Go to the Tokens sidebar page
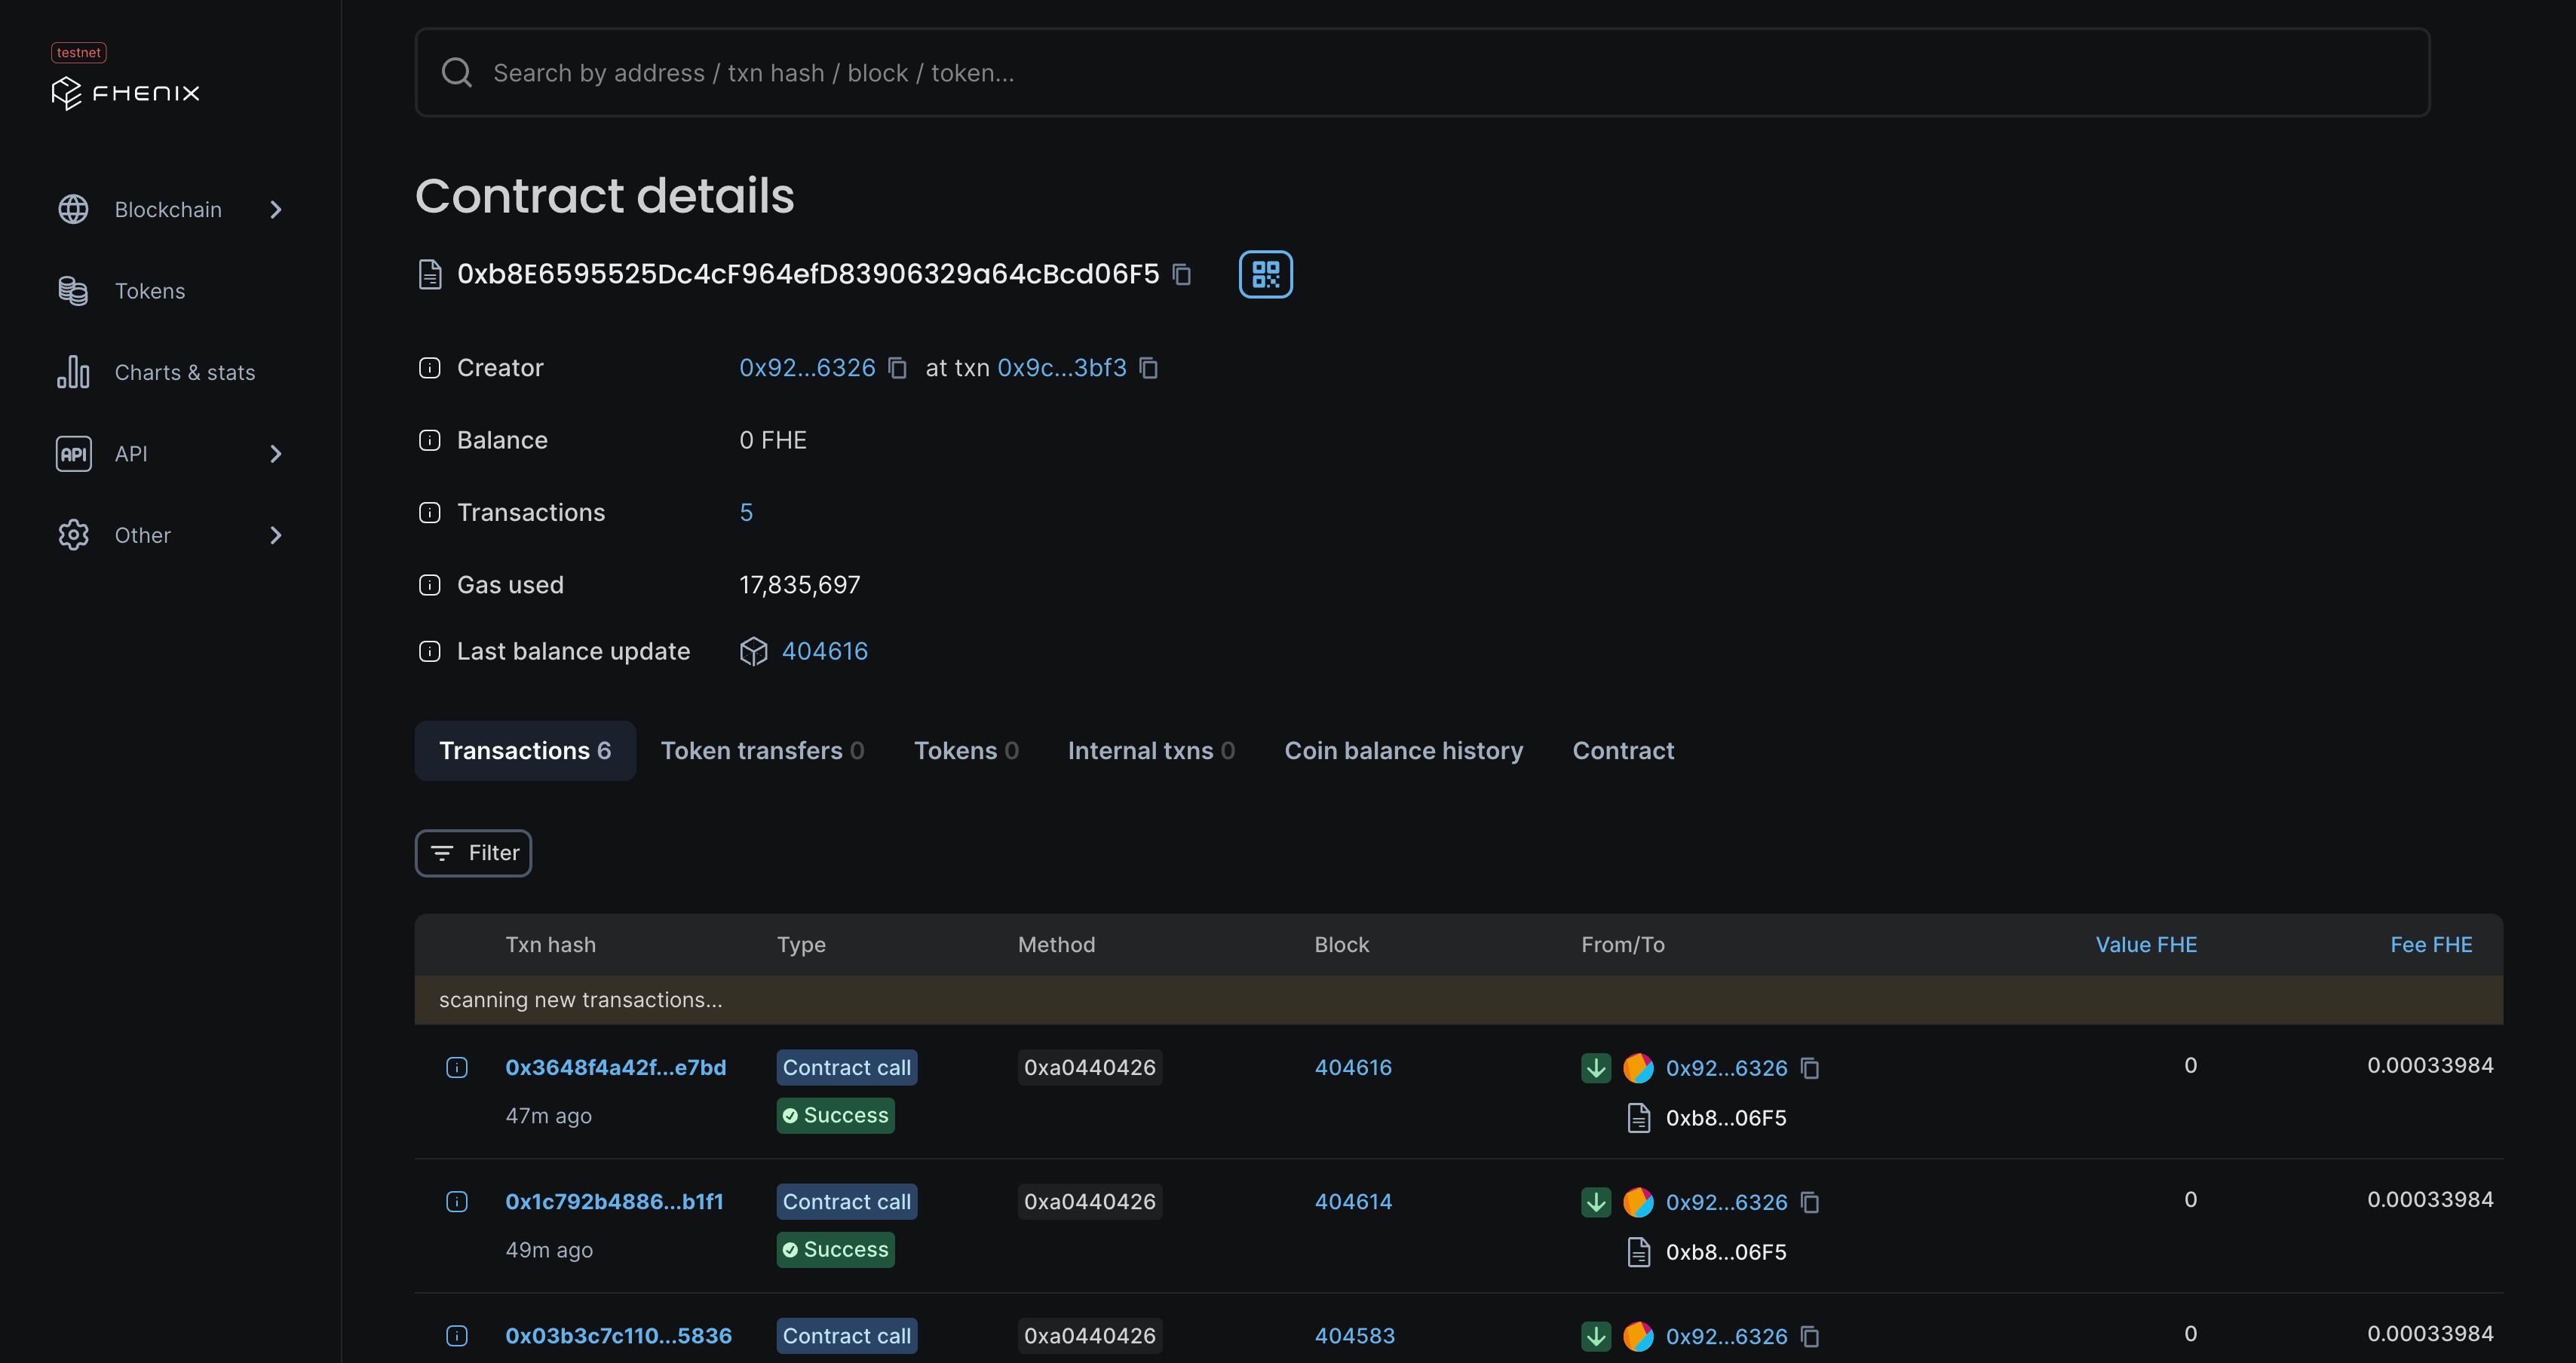2576x1363 pixels. tap(149, 291)
